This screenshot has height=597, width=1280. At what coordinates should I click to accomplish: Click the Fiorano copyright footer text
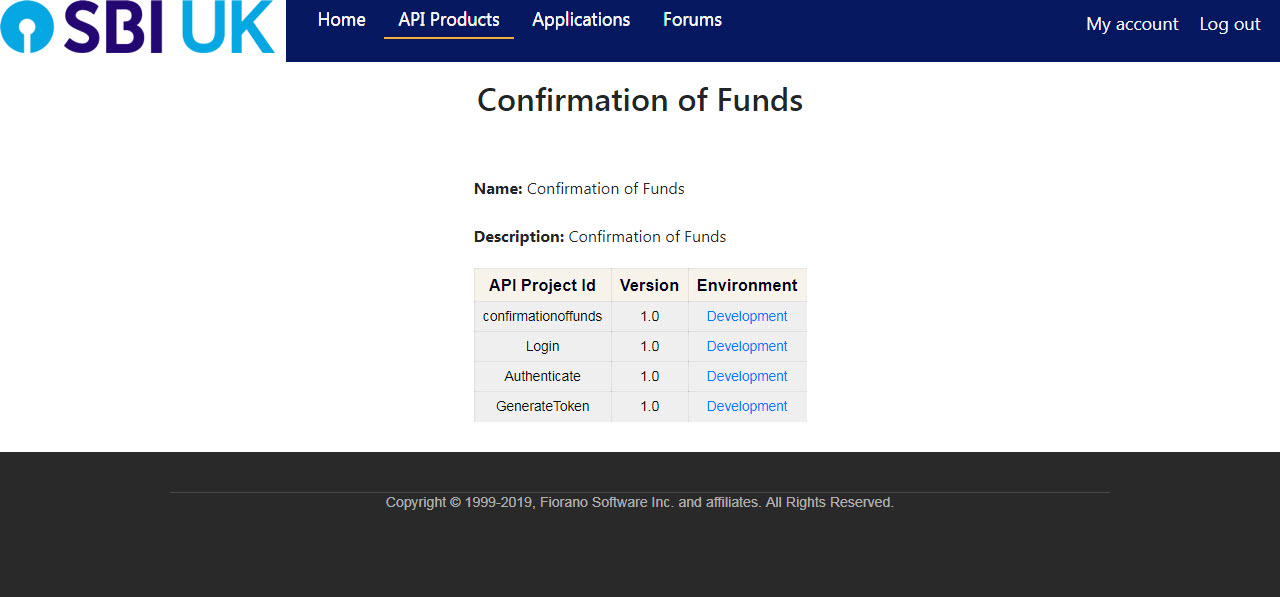pos(640,502)
